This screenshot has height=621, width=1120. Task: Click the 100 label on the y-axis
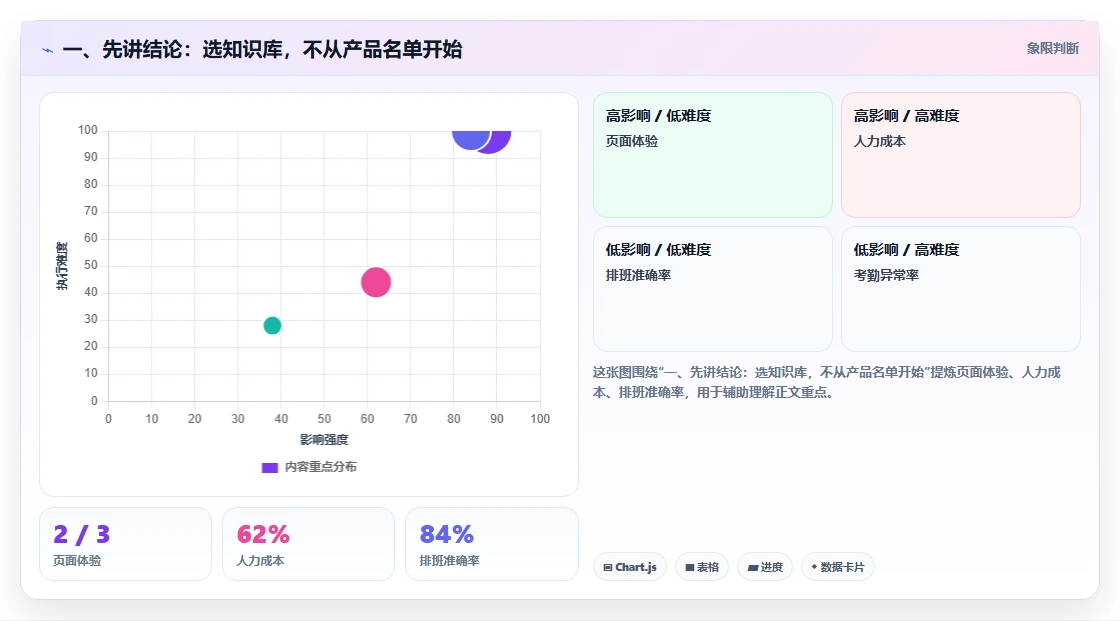pos(88,130)
